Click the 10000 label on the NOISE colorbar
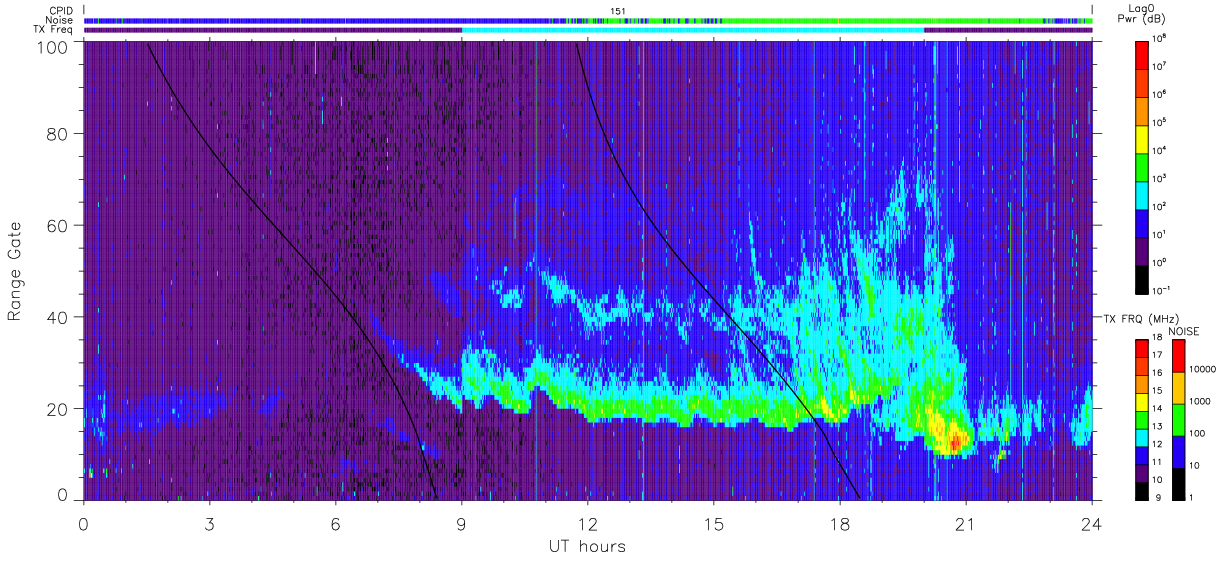Screen dimensions: 1228x567 [x=1202, y=371]
